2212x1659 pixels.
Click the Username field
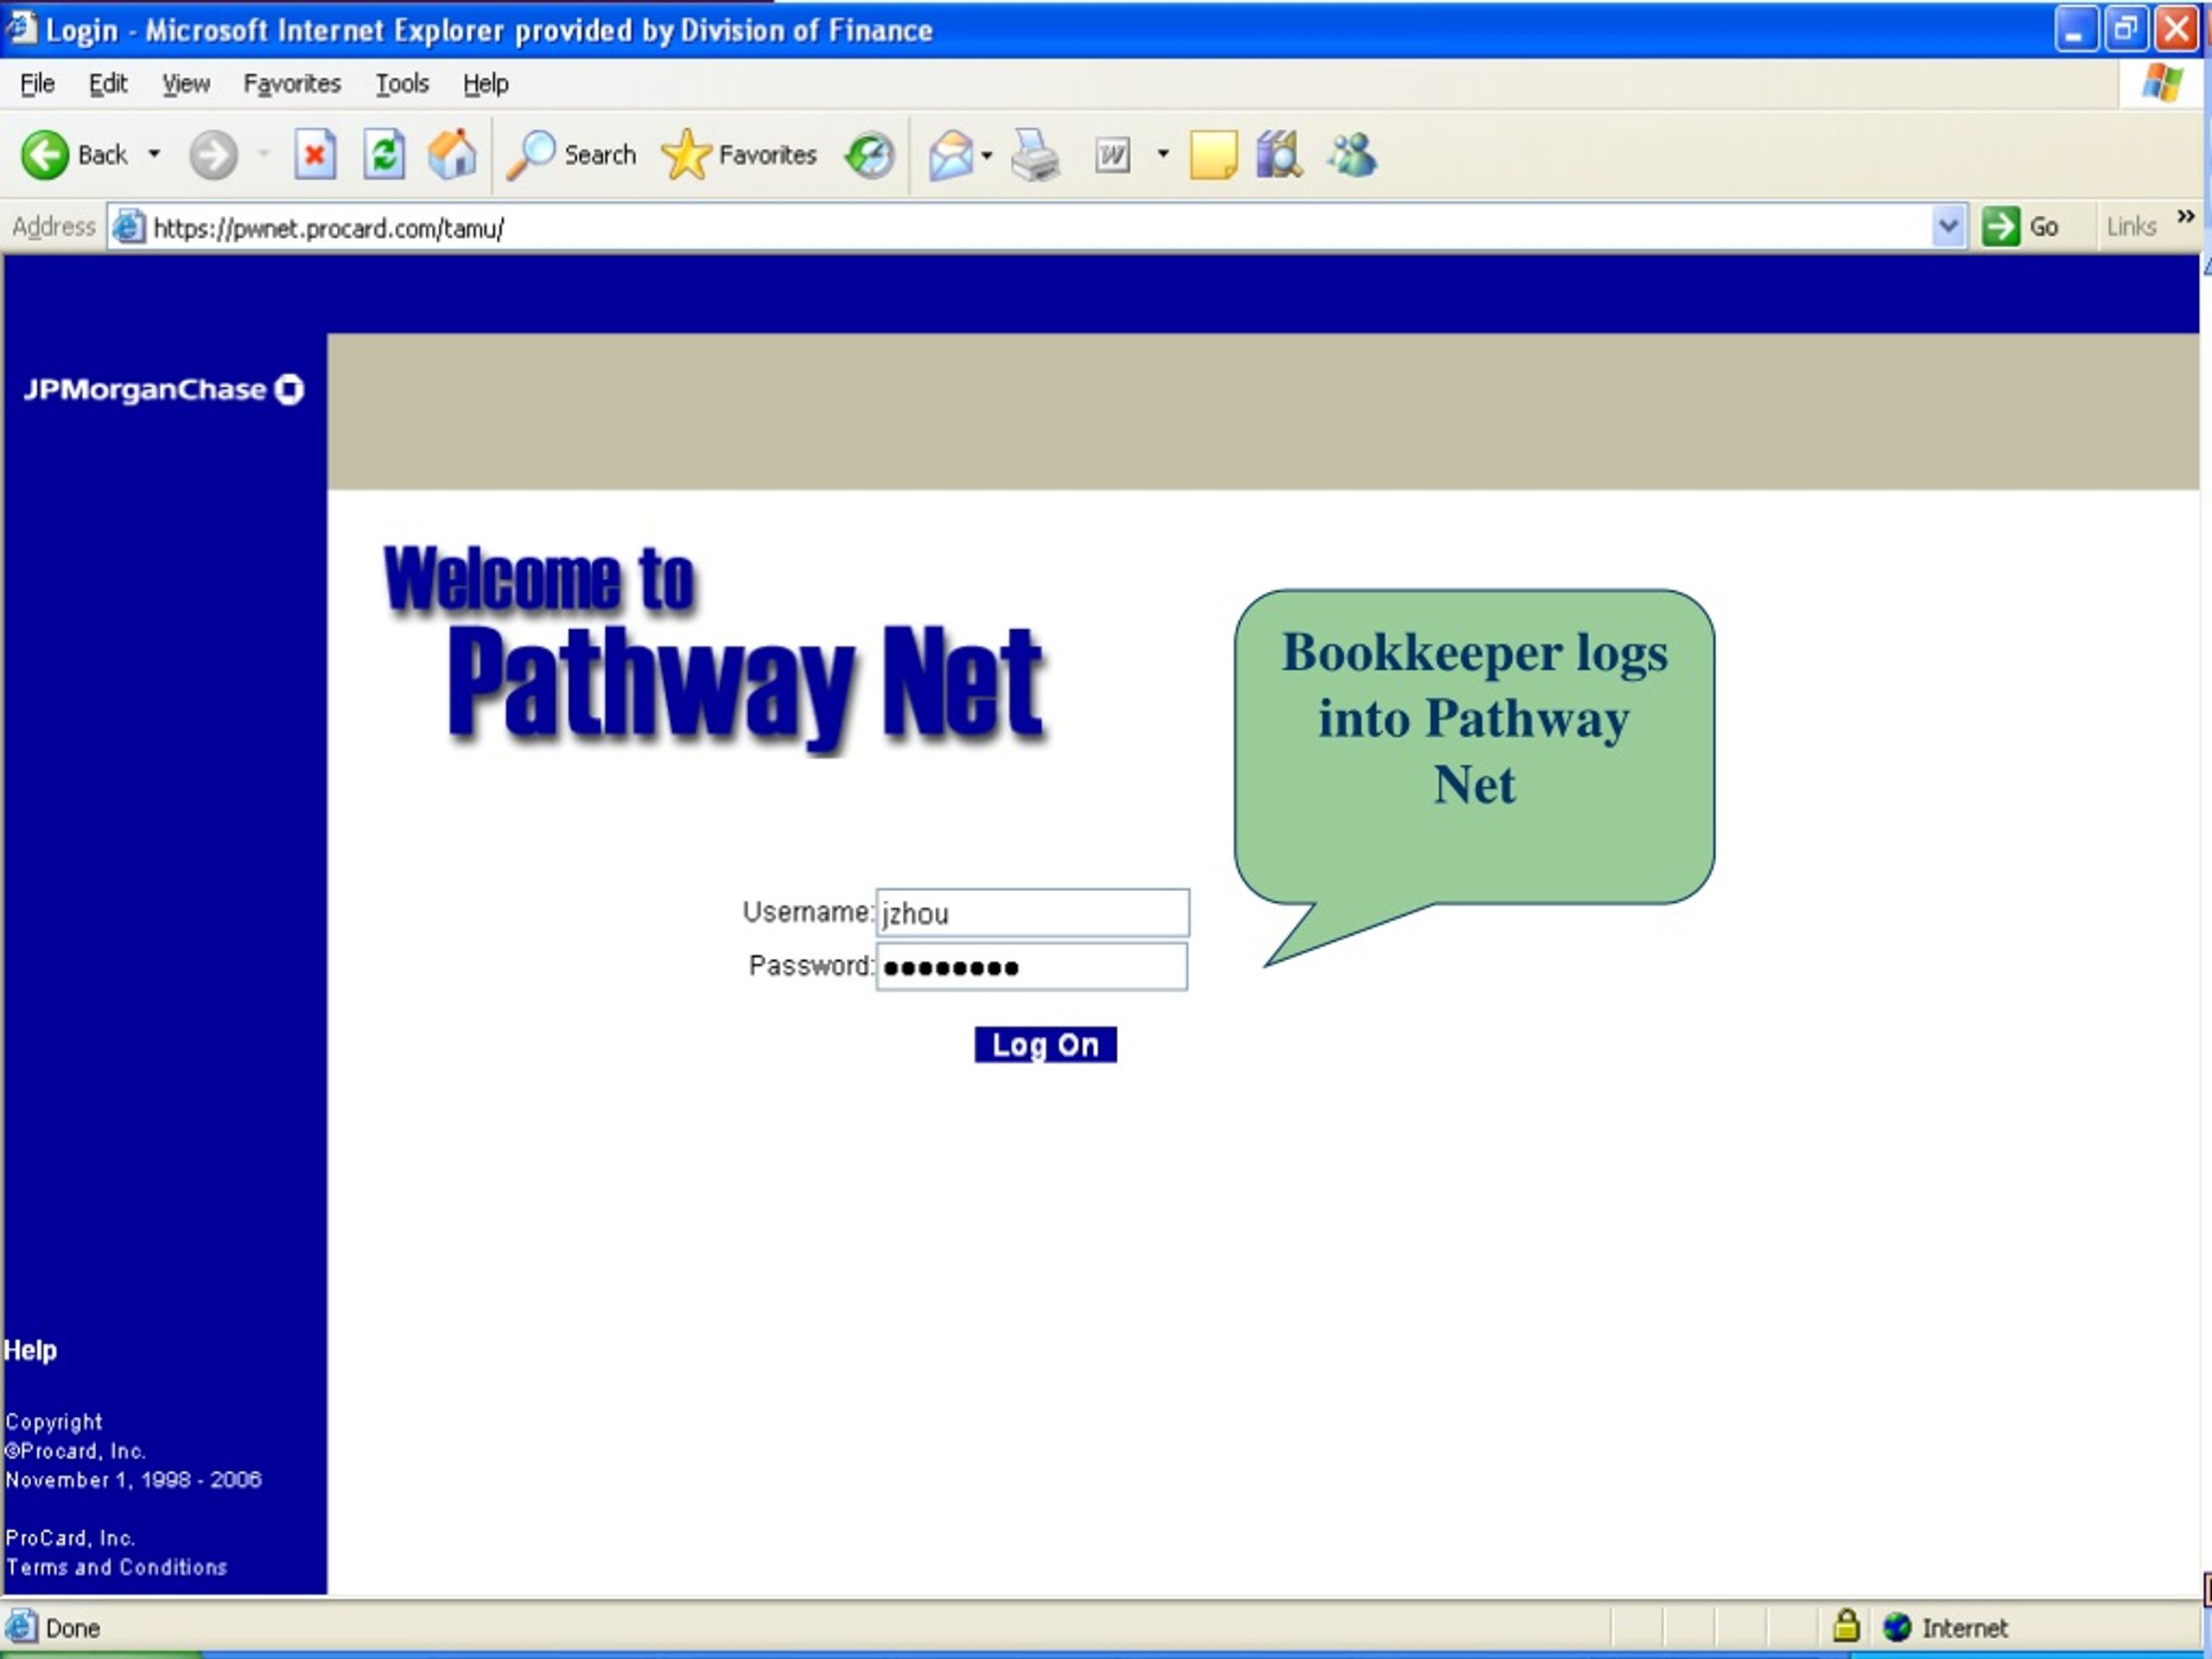click(x=1033, y=913)
